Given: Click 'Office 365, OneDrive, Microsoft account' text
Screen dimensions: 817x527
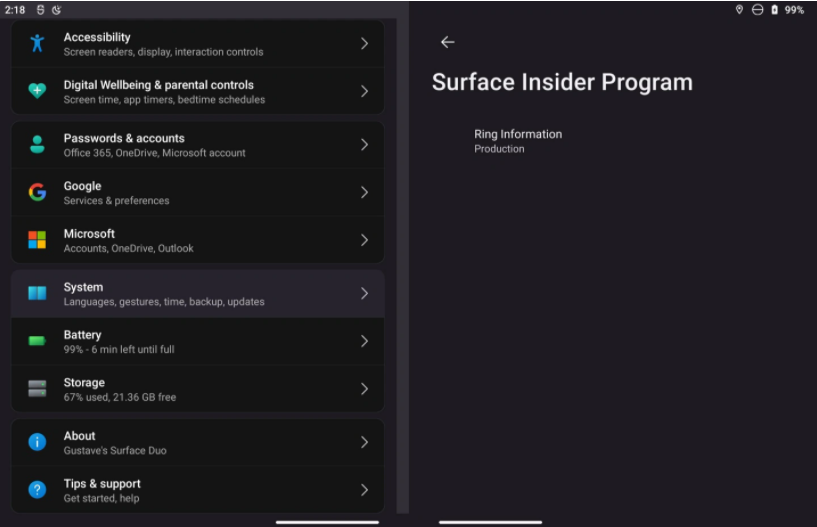Looking at the screenshot, I should pos(154,153).
